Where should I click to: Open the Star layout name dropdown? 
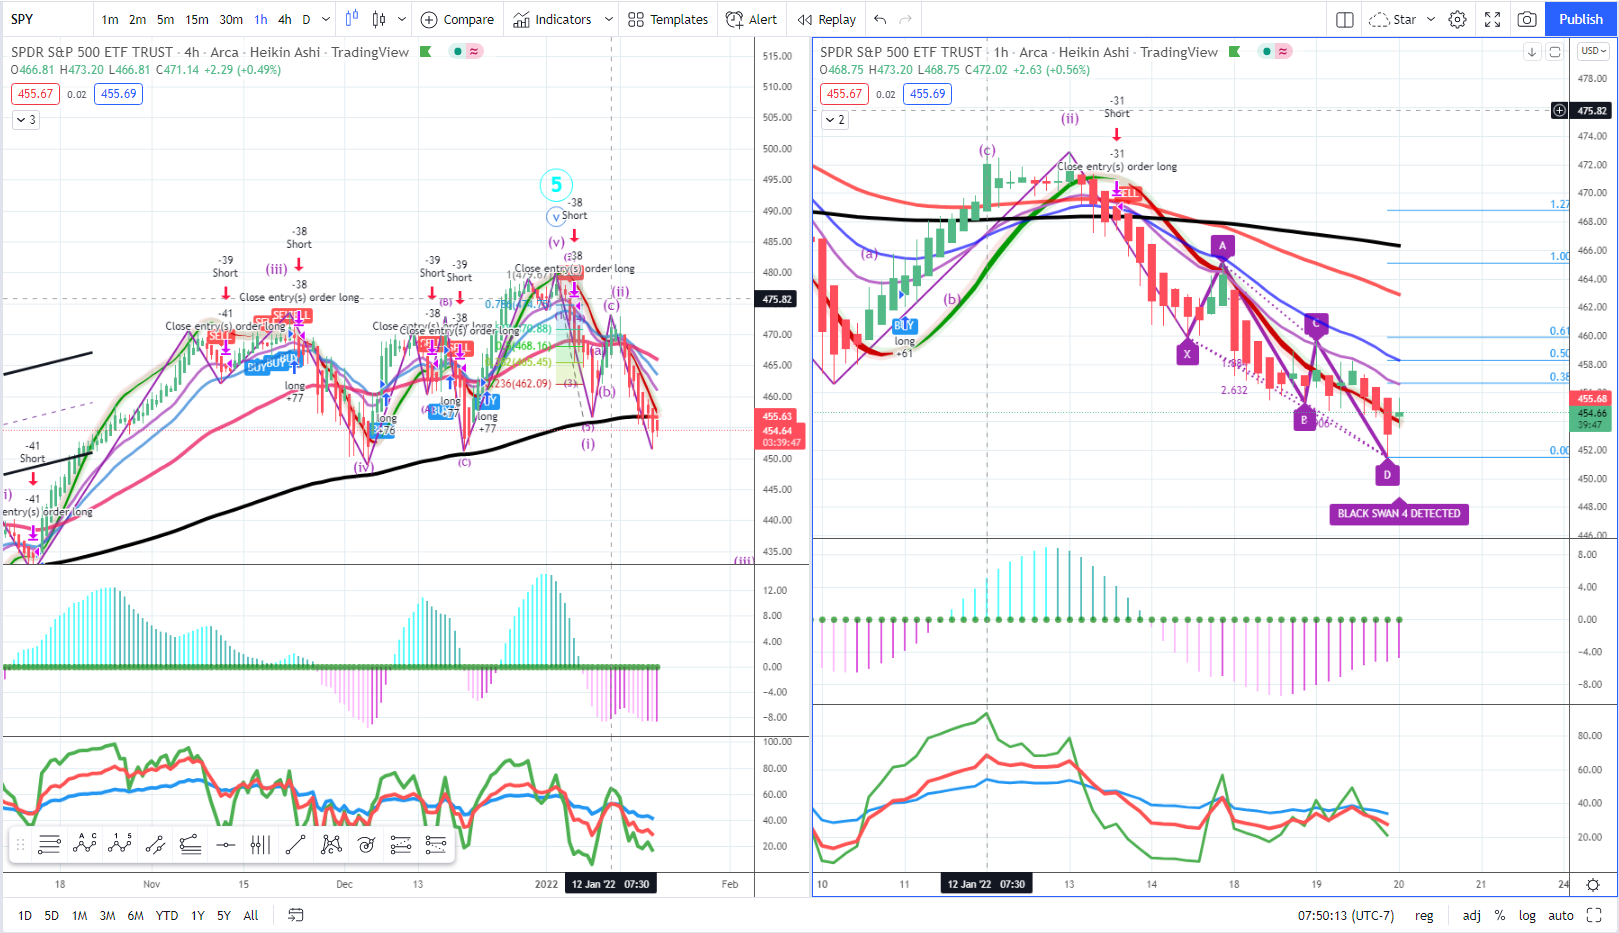coord(1402,19)
